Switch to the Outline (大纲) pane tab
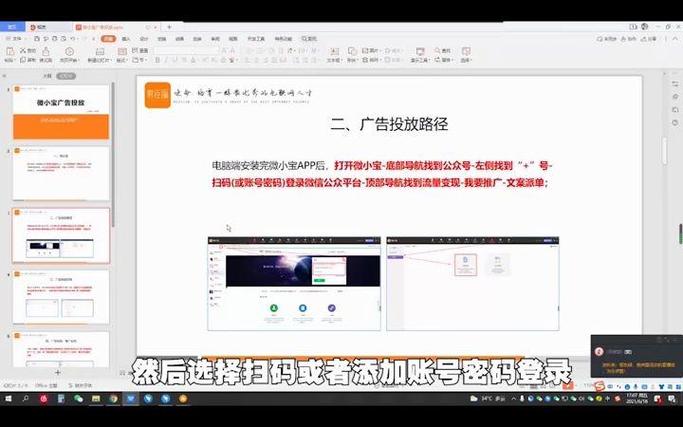Viewport: 683px width, 427px height. 47,76
